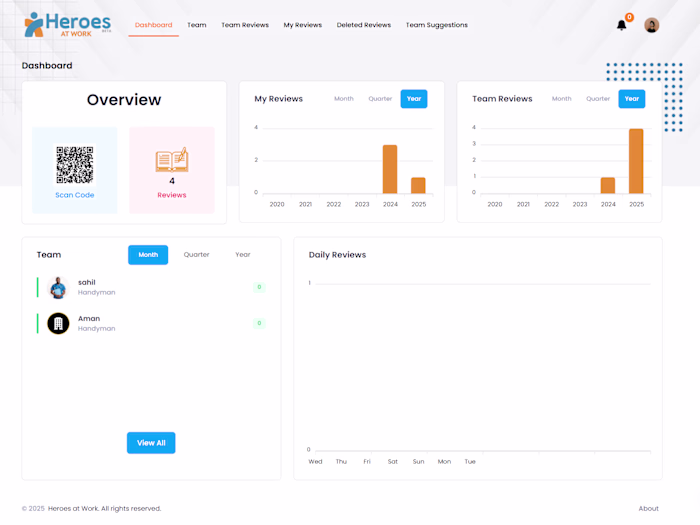Open the QR code image

(x=75, y=165)
